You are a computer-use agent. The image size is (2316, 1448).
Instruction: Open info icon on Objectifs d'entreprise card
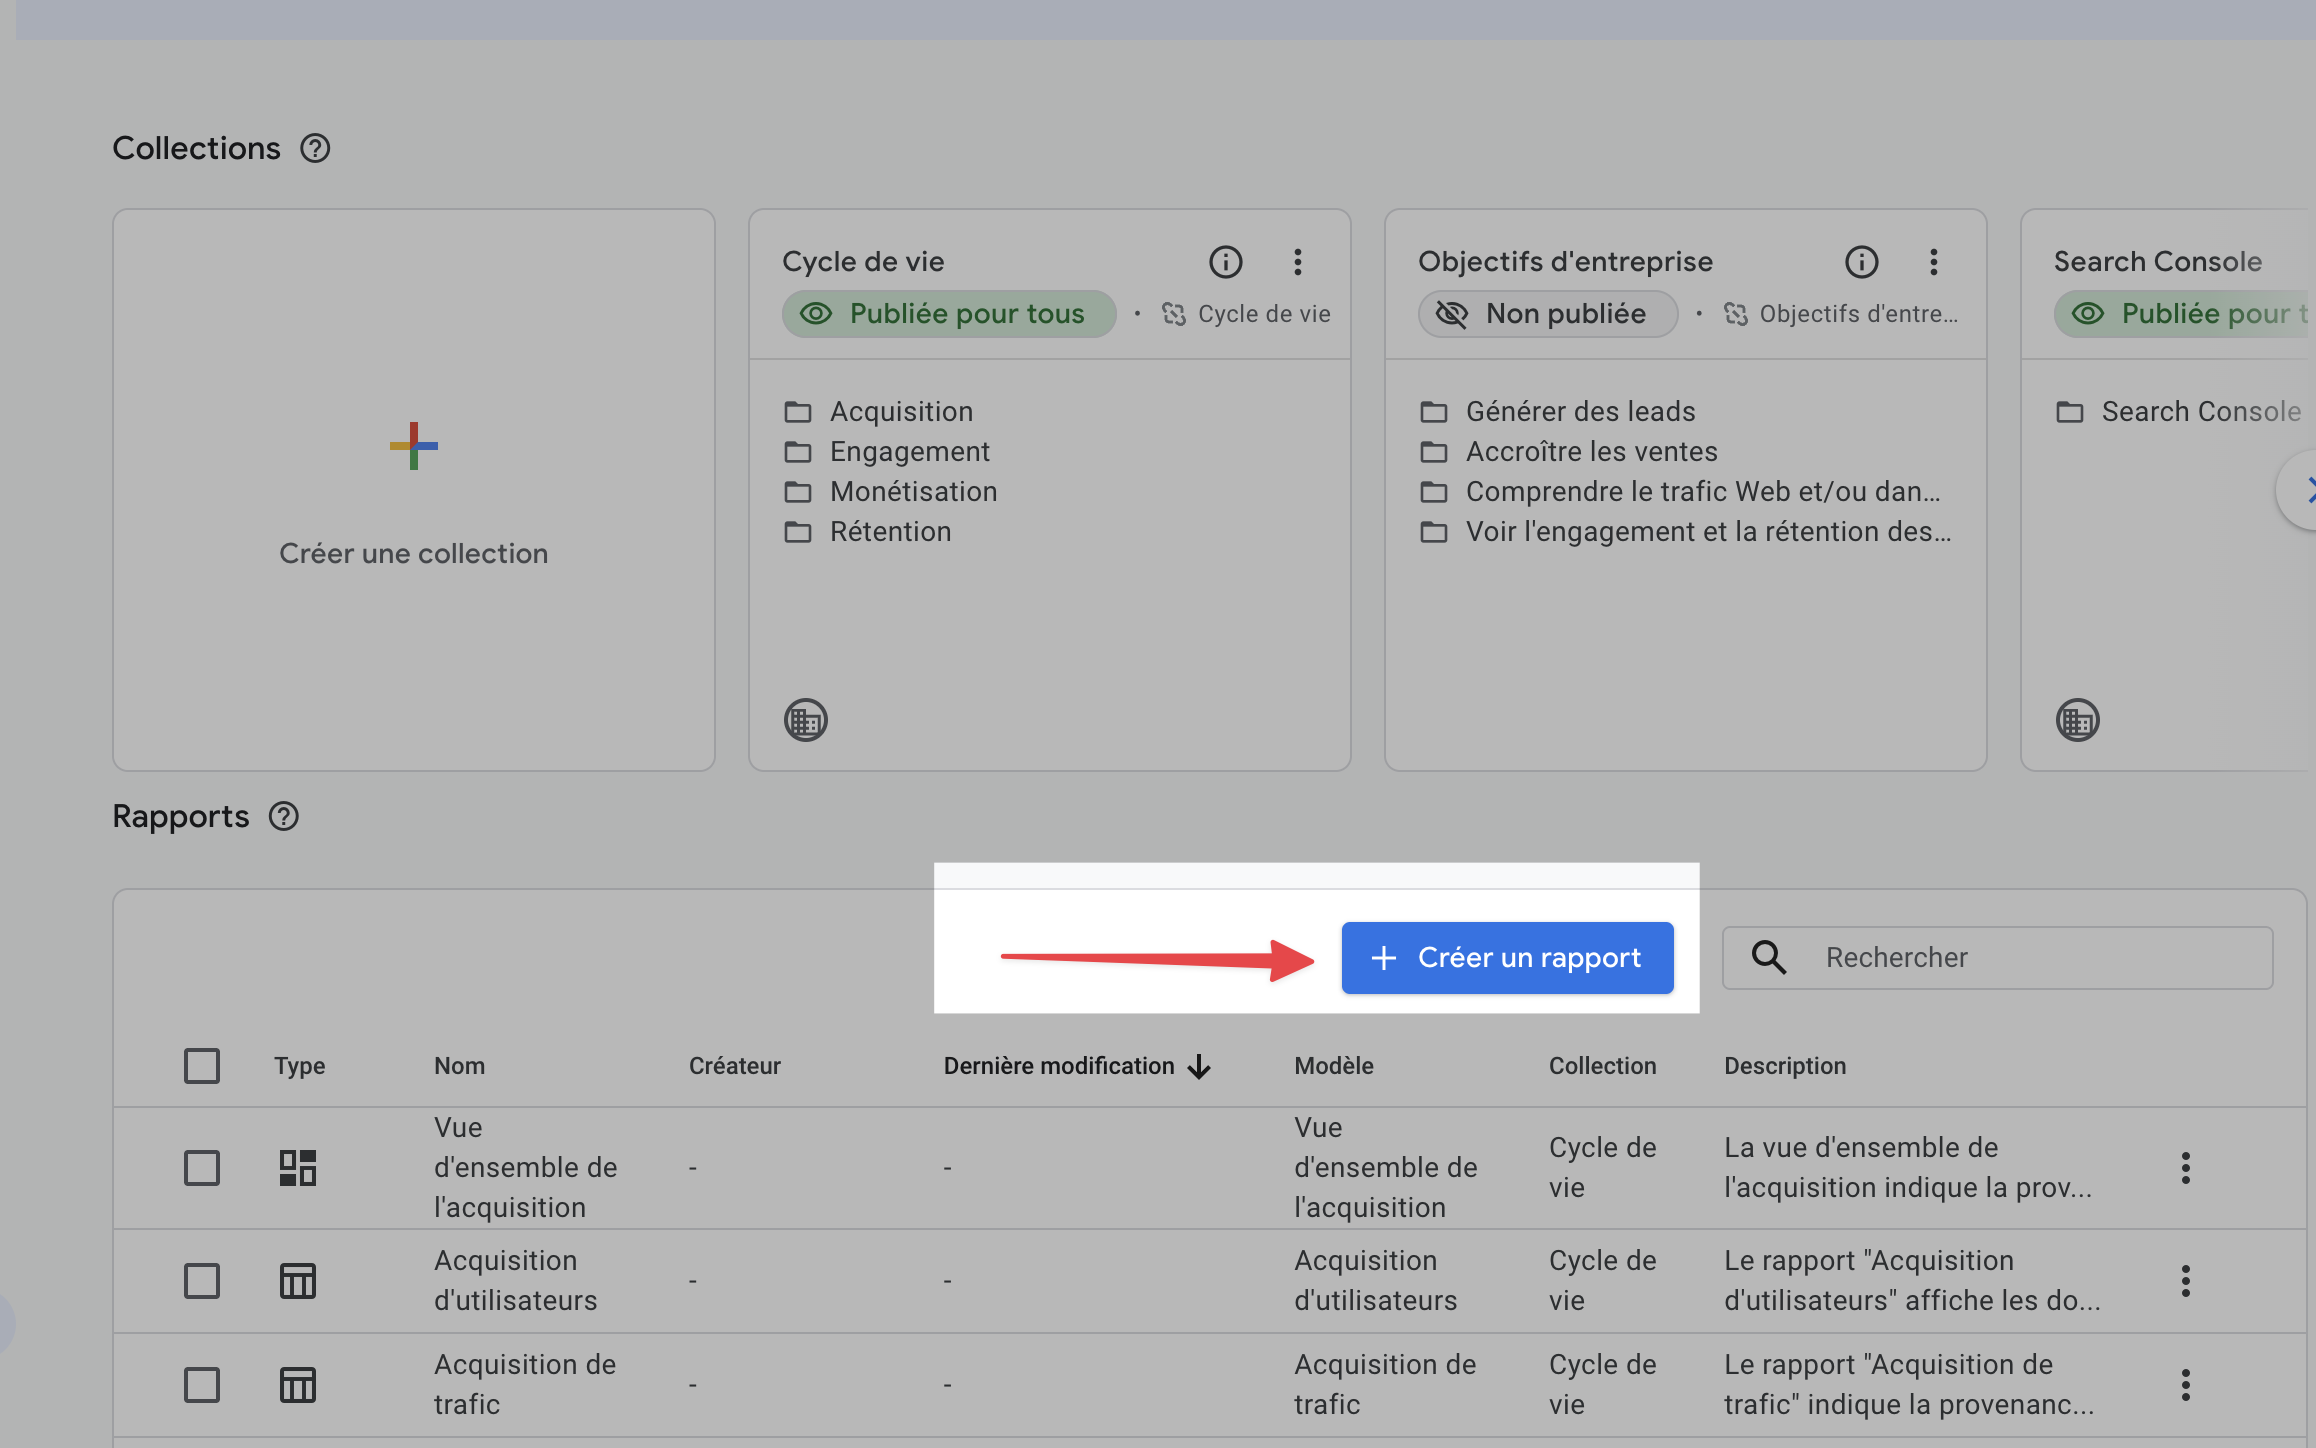pos(1861,262)
